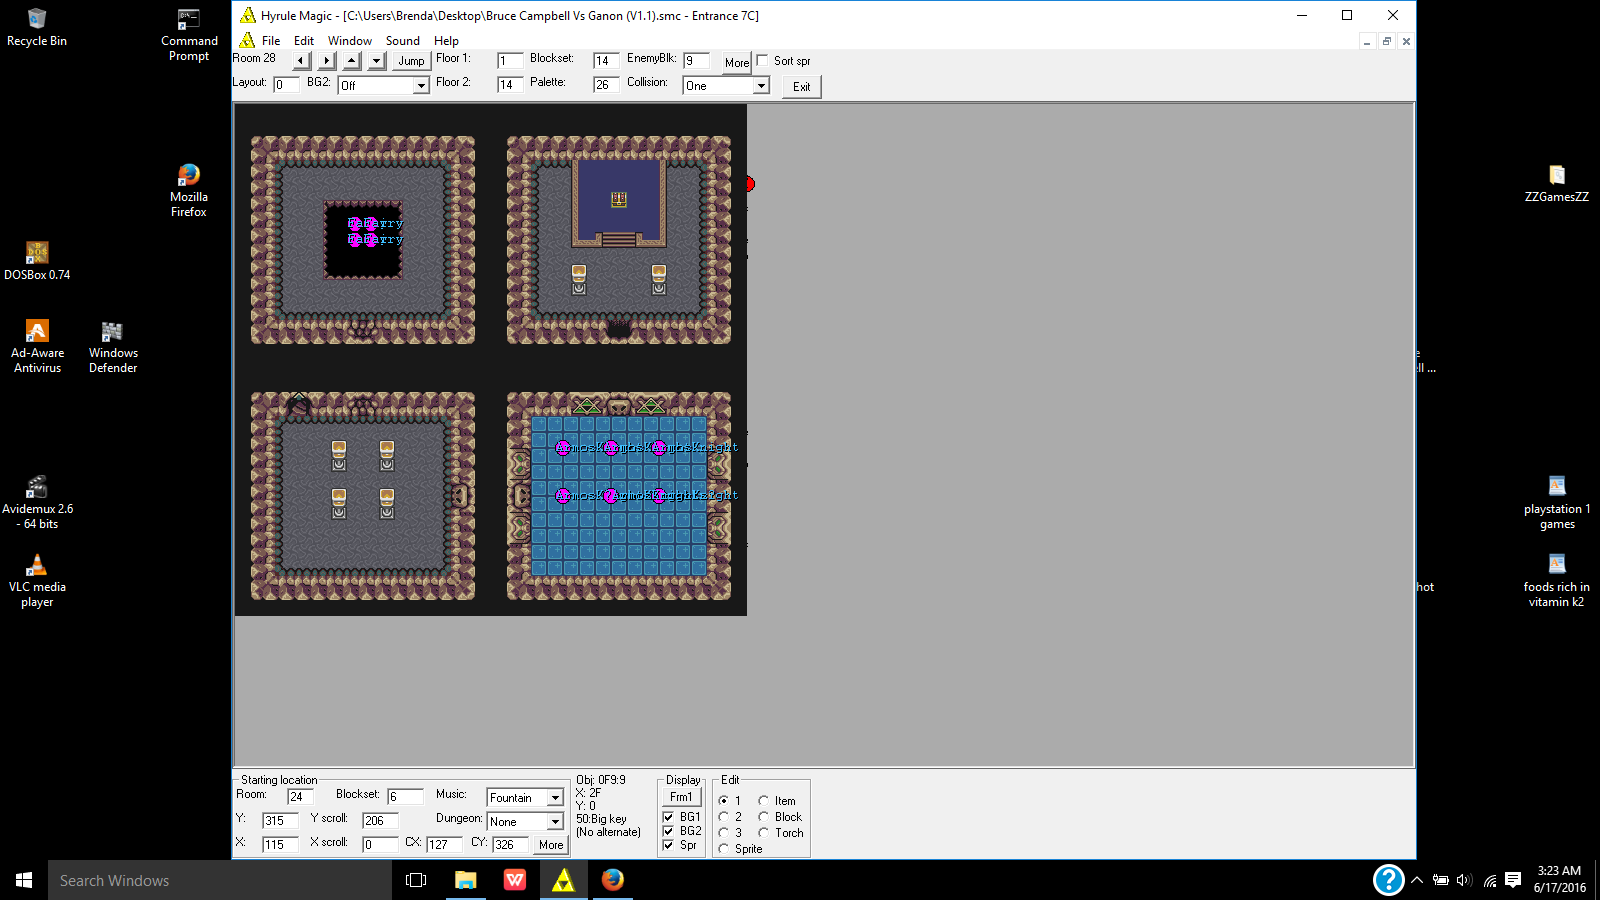This screenshot has width=1600, height=900.
Task: Select Edit layer 2 radio button
Action: point(723,817)
